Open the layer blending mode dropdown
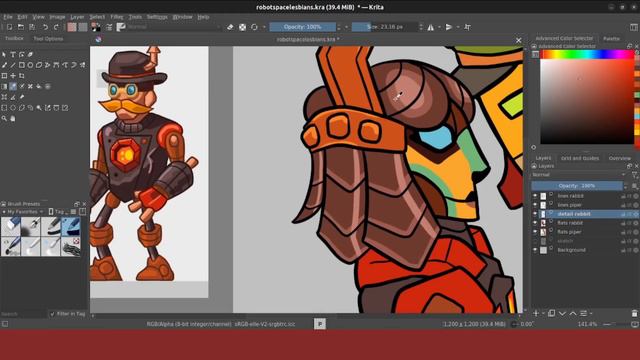 579,175
